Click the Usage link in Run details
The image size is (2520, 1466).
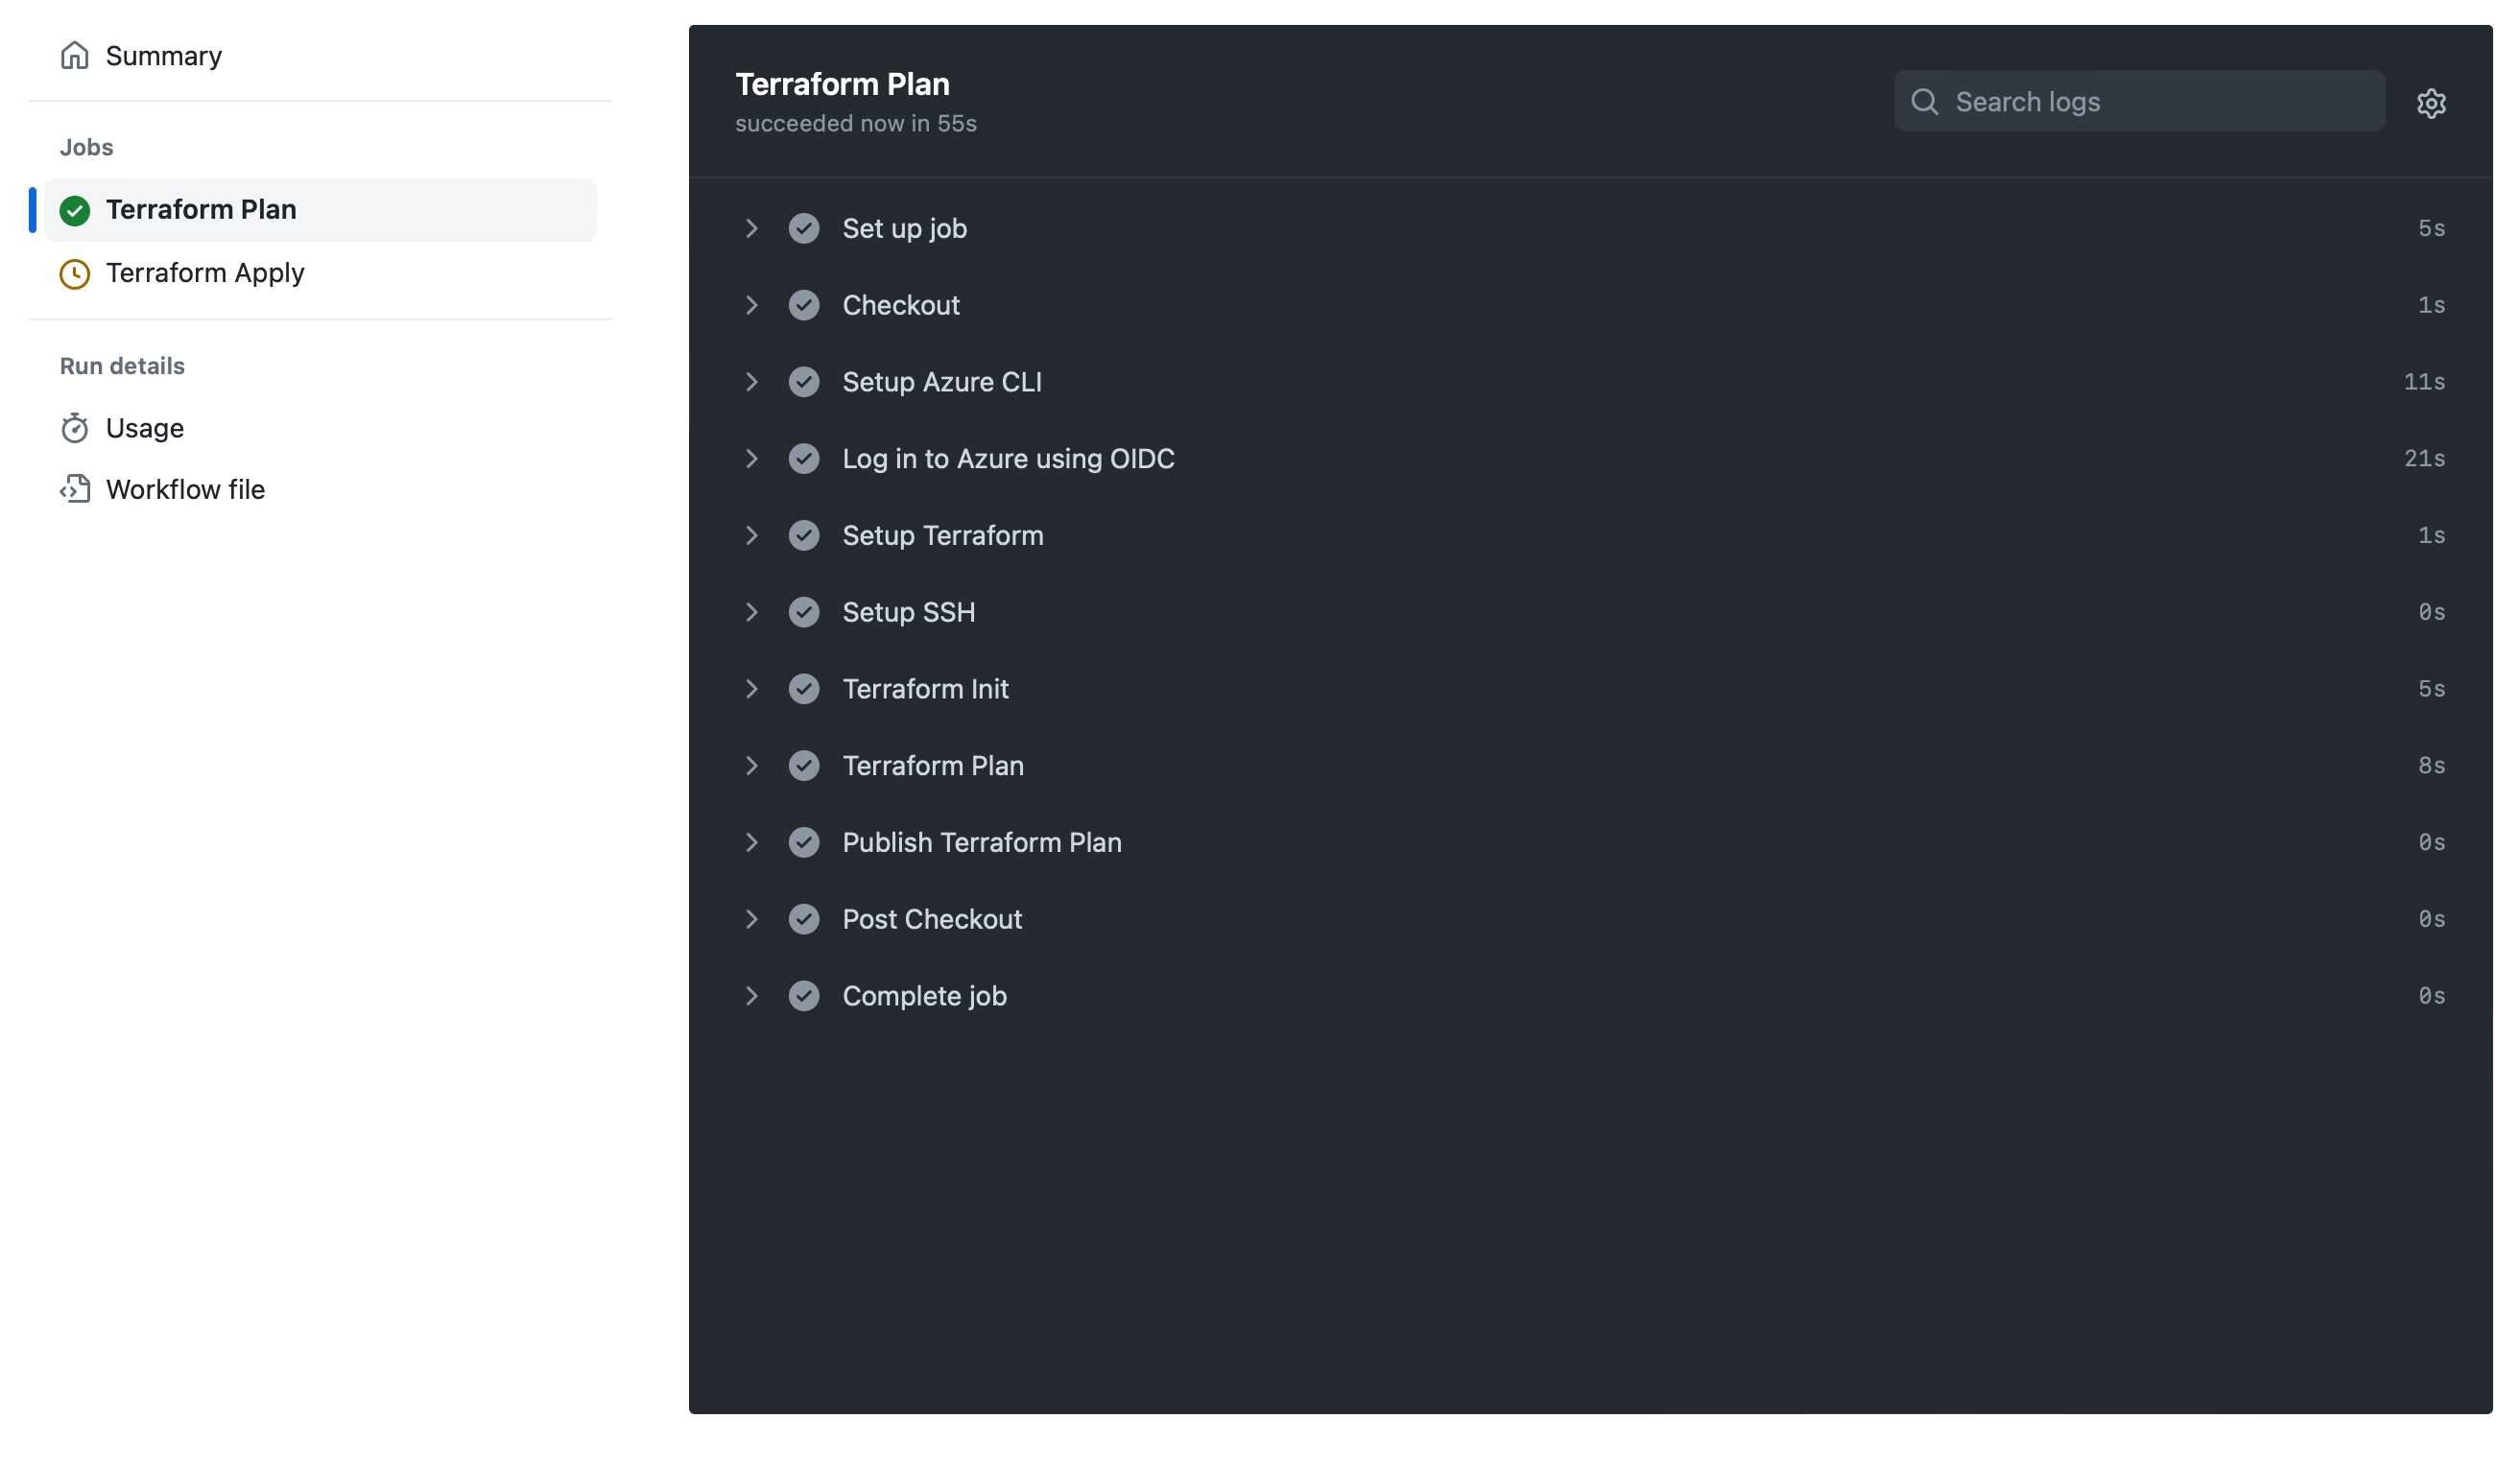[145, 428]
